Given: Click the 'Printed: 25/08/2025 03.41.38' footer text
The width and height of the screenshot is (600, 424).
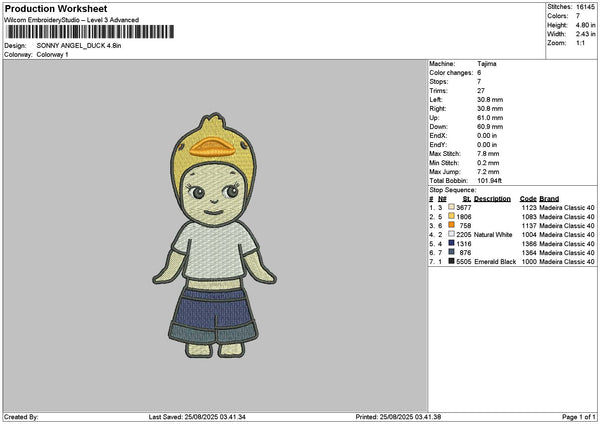Looking at the screenshot, I should coord(398,417).
